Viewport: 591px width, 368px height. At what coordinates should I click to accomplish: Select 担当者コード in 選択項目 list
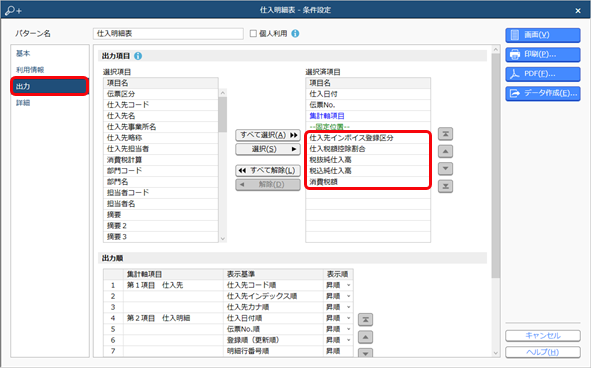(x=161, y=193)
